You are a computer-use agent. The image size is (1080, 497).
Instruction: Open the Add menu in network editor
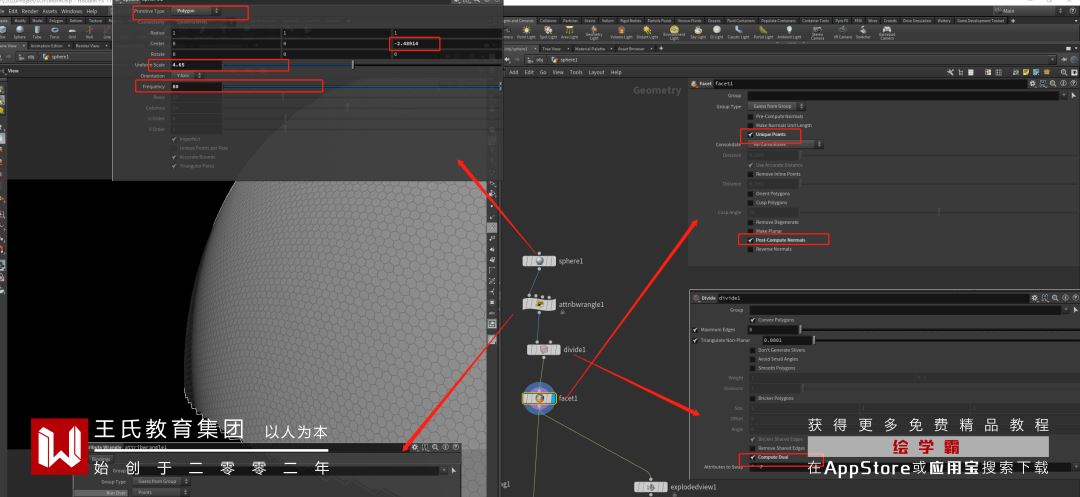[514, 72]
